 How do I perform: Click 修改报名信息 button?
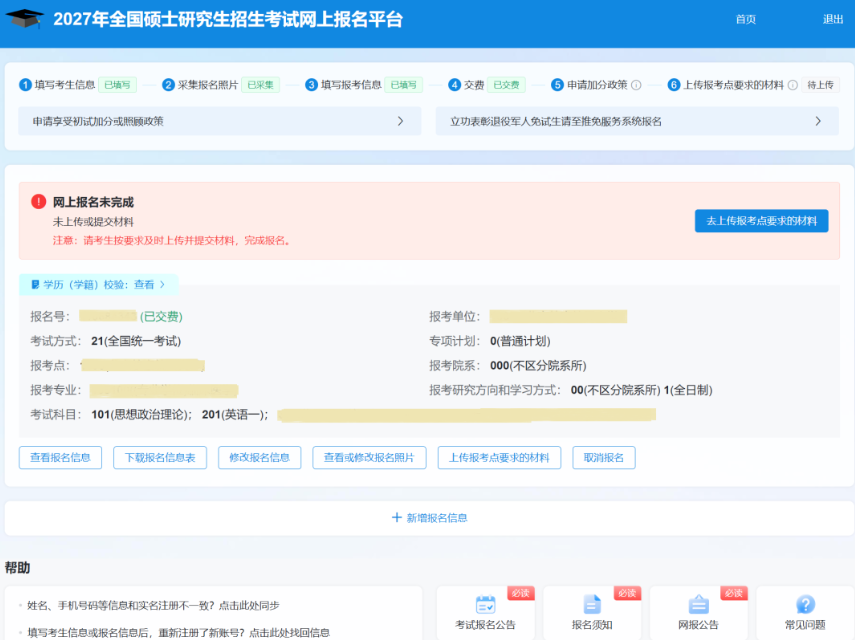pyautogui.click(x=260, y=457)
